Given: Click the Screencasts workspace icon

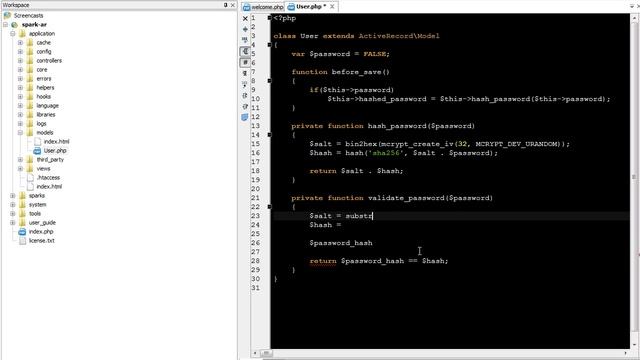Looking at the screenshot, I should point(7,16).
